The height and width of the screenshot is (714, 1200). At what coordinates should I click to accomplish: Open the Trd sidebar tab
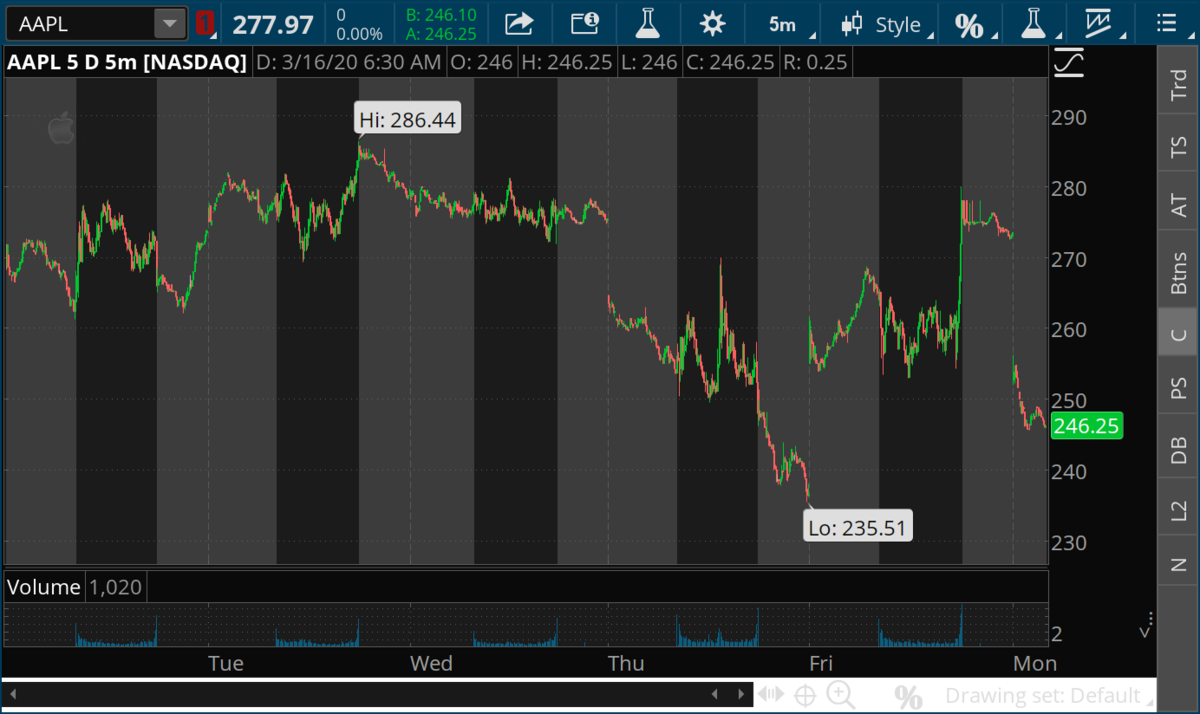click(x=1178, y=85)
